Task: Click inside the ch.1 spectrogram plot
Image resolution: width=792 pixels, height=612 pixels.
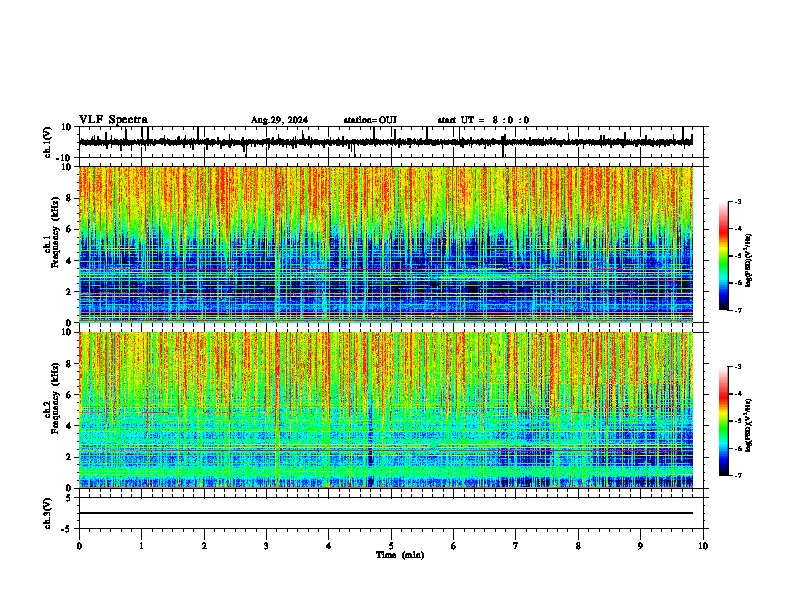Action: pyautogui.click(x=385, y=244)
